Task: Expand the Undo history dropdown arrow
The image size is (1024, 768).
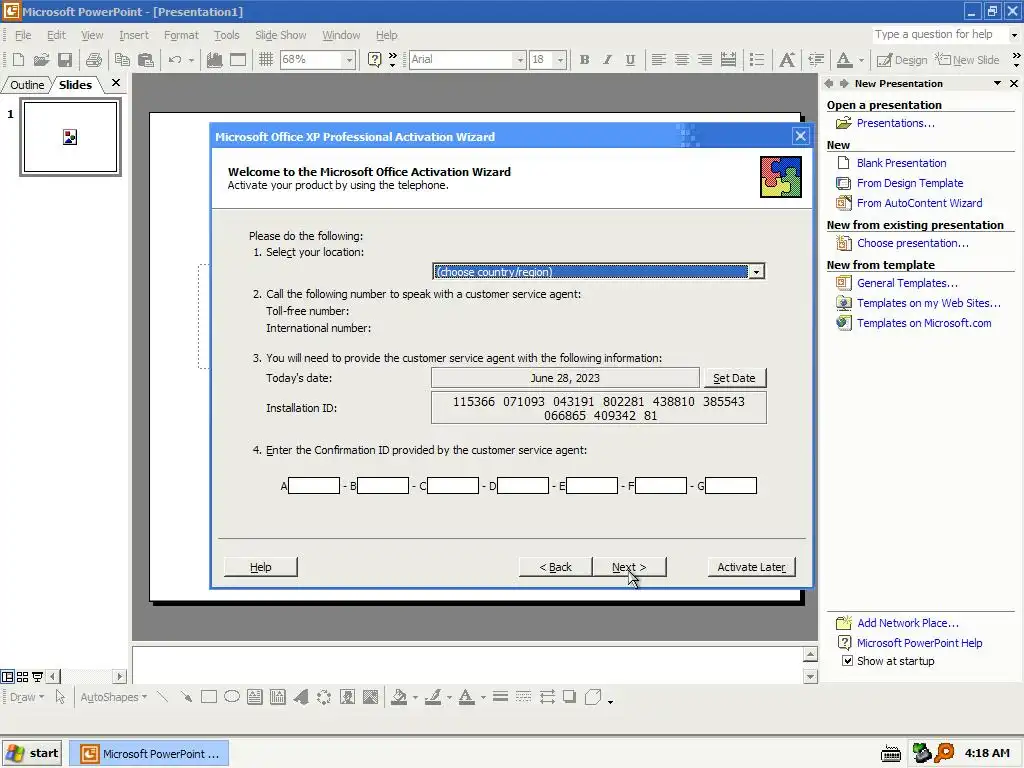Action: click(191, 60)
